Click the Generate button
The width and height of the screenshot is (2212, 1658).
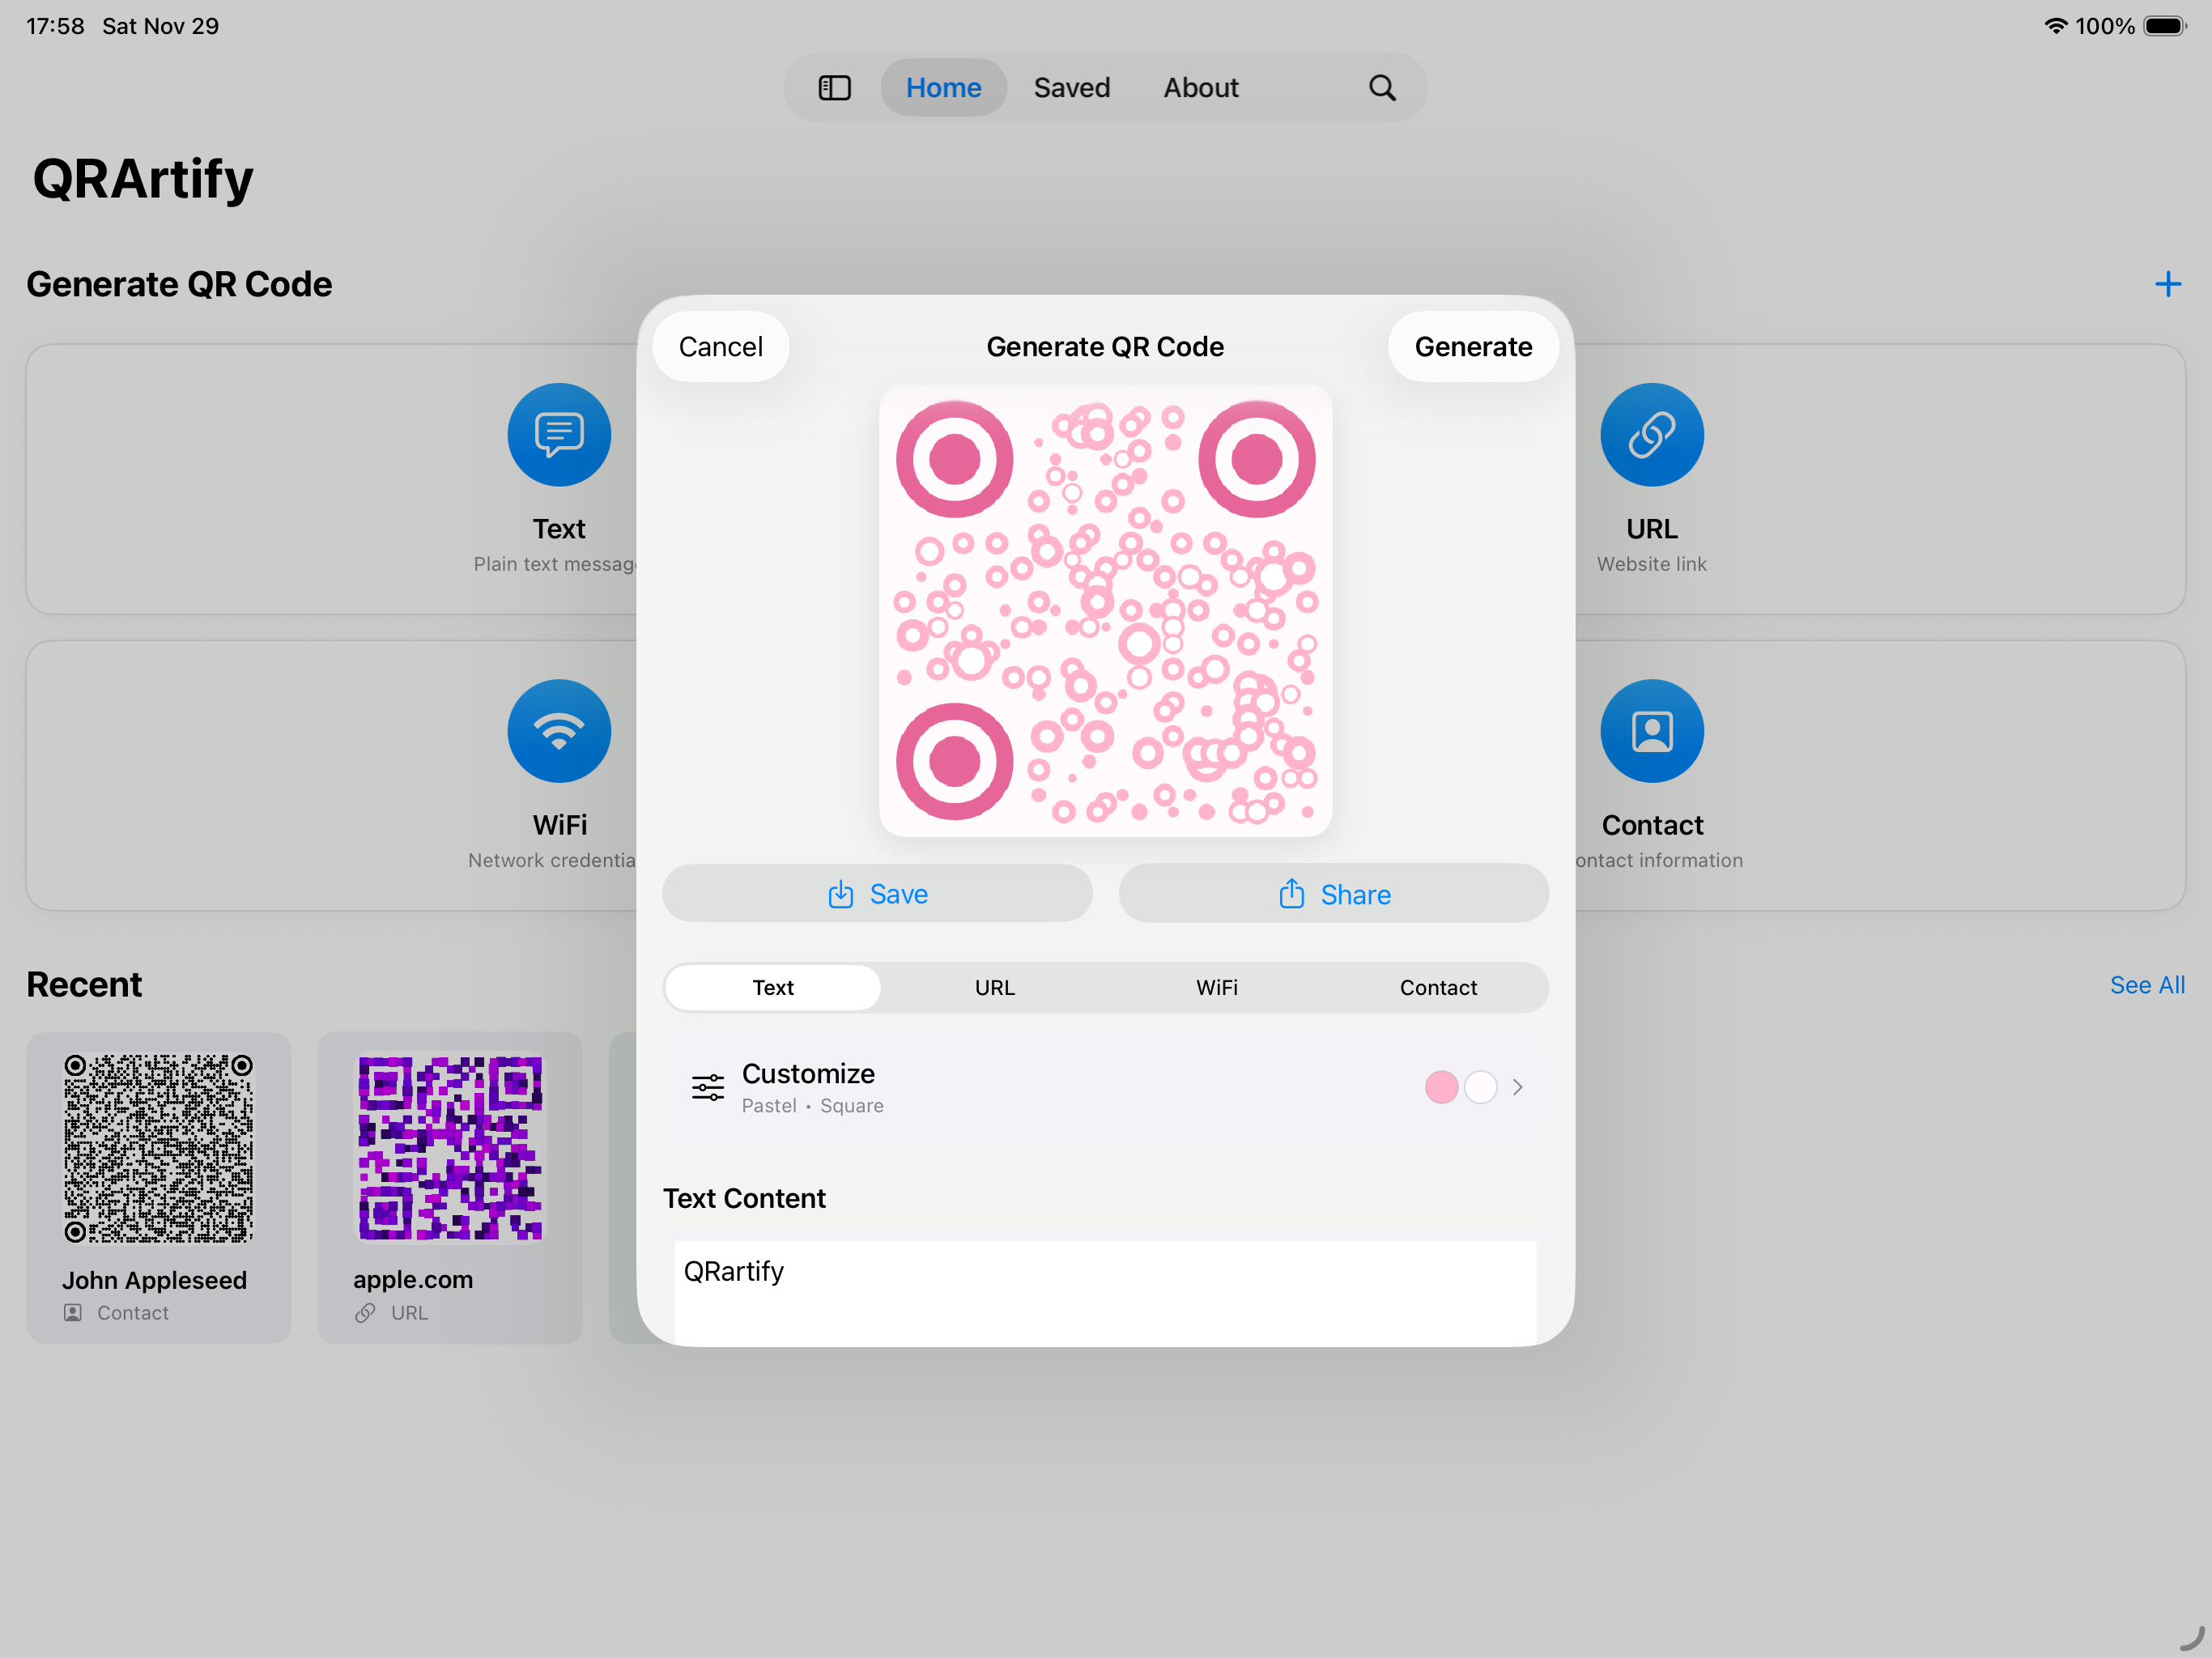(1472, 347)
